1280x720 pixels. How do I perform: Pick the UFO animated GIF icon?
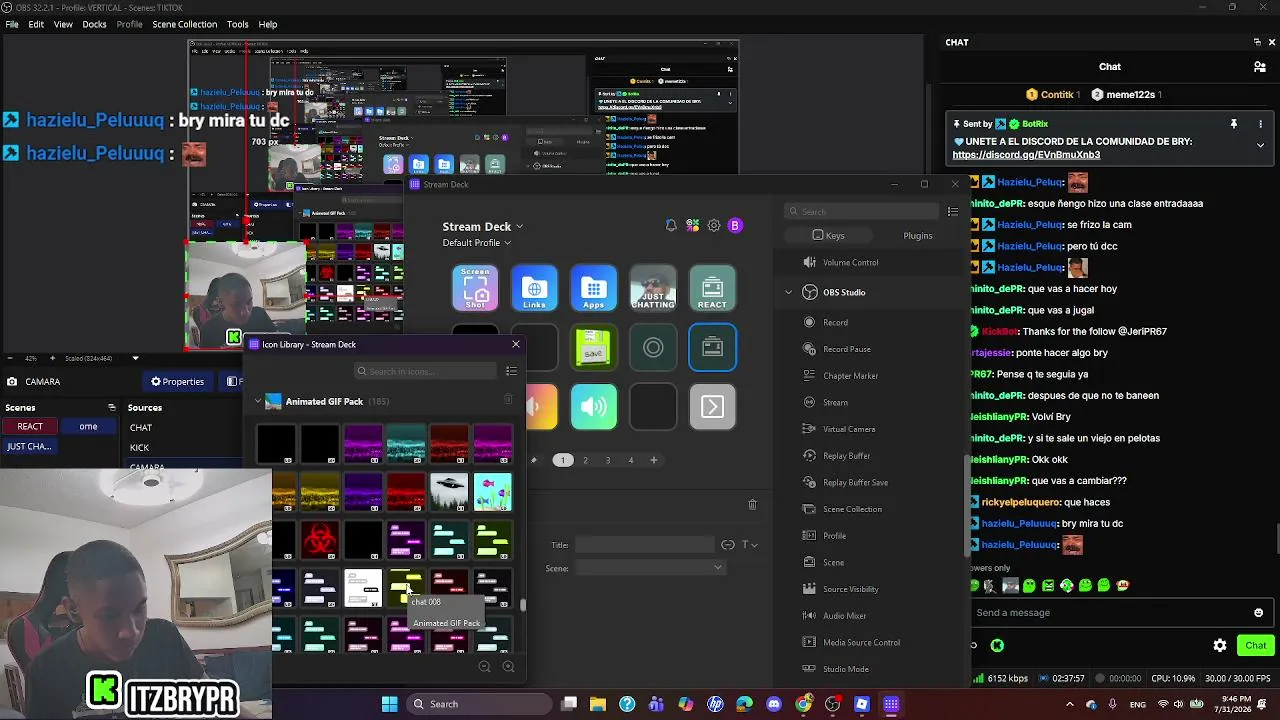[449, 492]
